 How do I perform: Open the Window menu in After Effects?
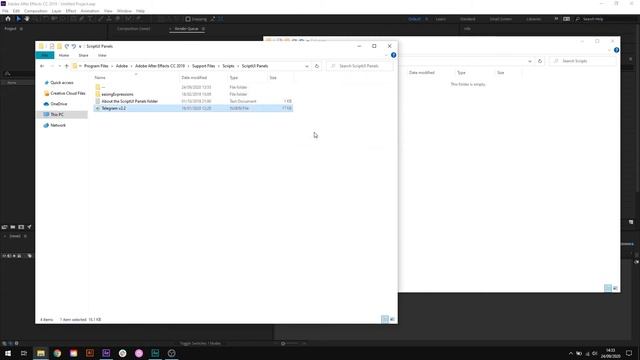124,11
